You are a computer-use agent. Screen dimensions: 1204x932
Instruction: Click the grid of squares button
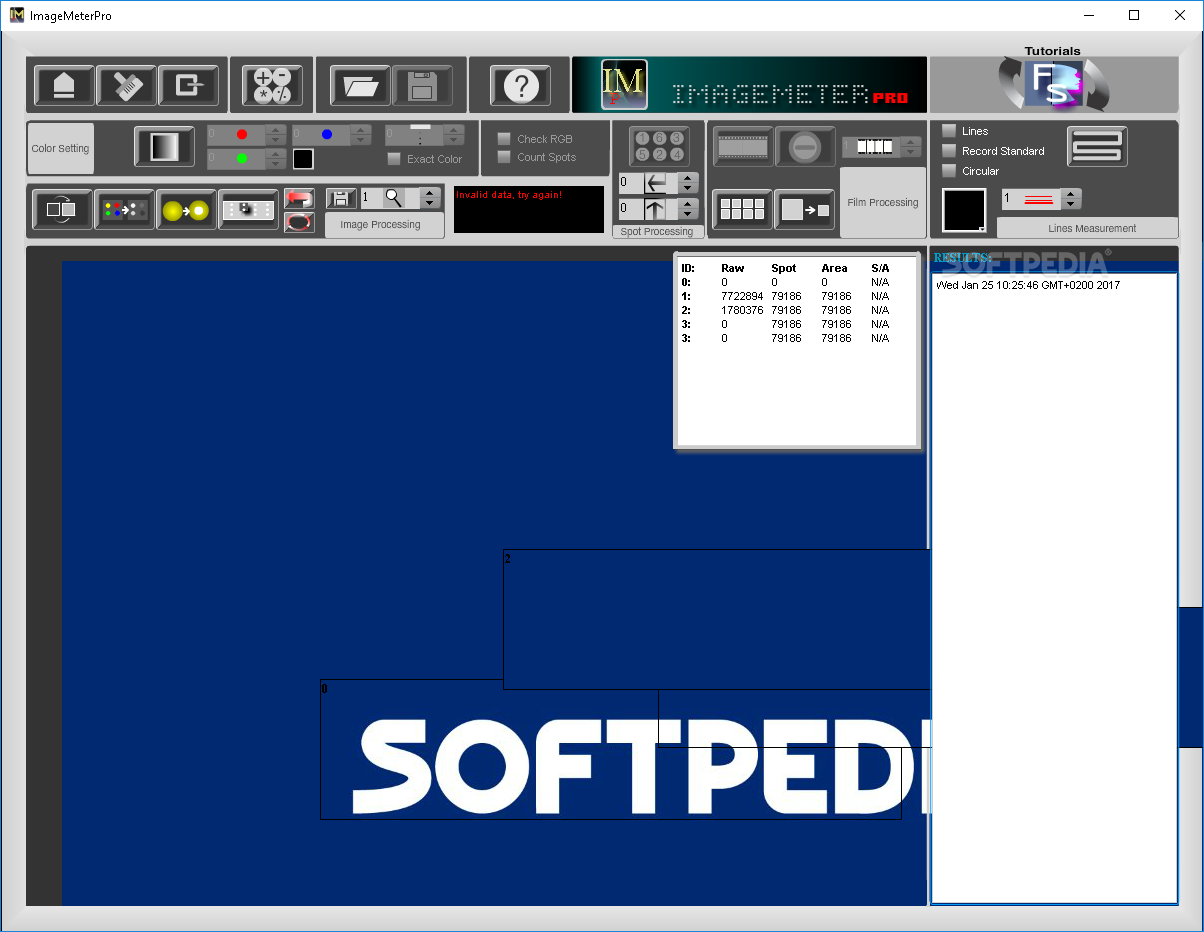742,210
